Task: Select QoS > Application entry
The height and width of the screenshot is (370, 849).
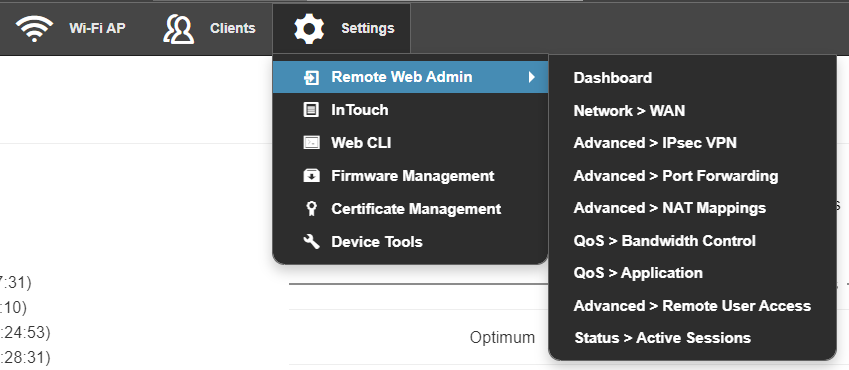Action: (x=638, y=273)
